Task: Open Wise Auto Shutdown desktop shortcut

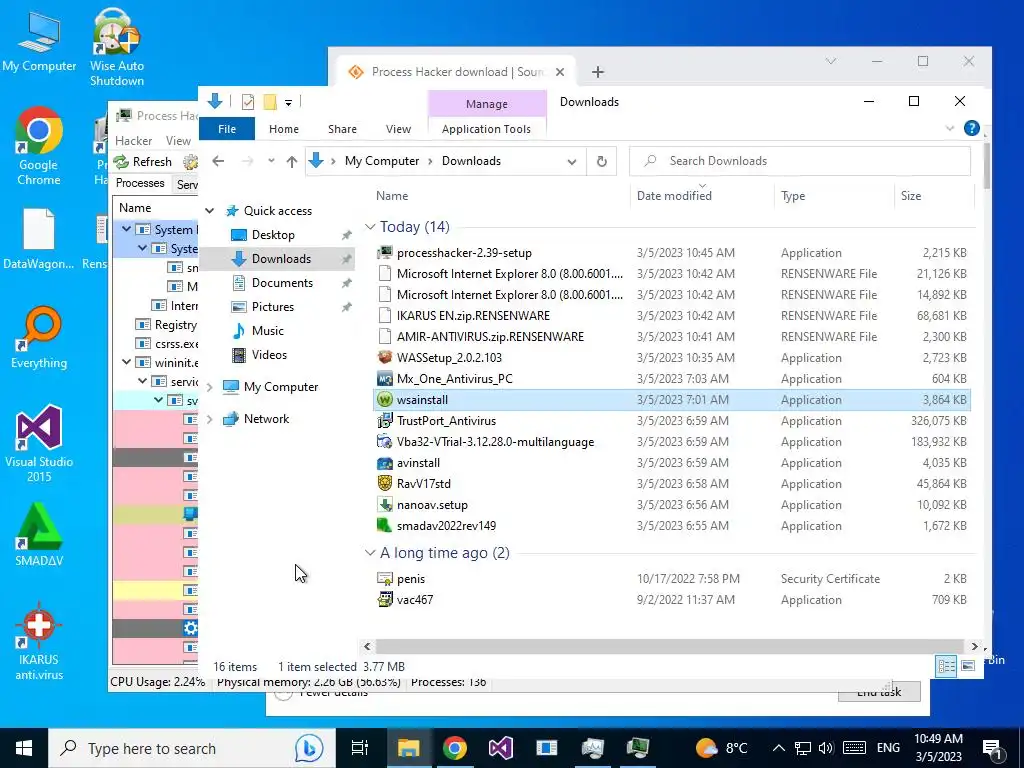Action: point(117,47)
